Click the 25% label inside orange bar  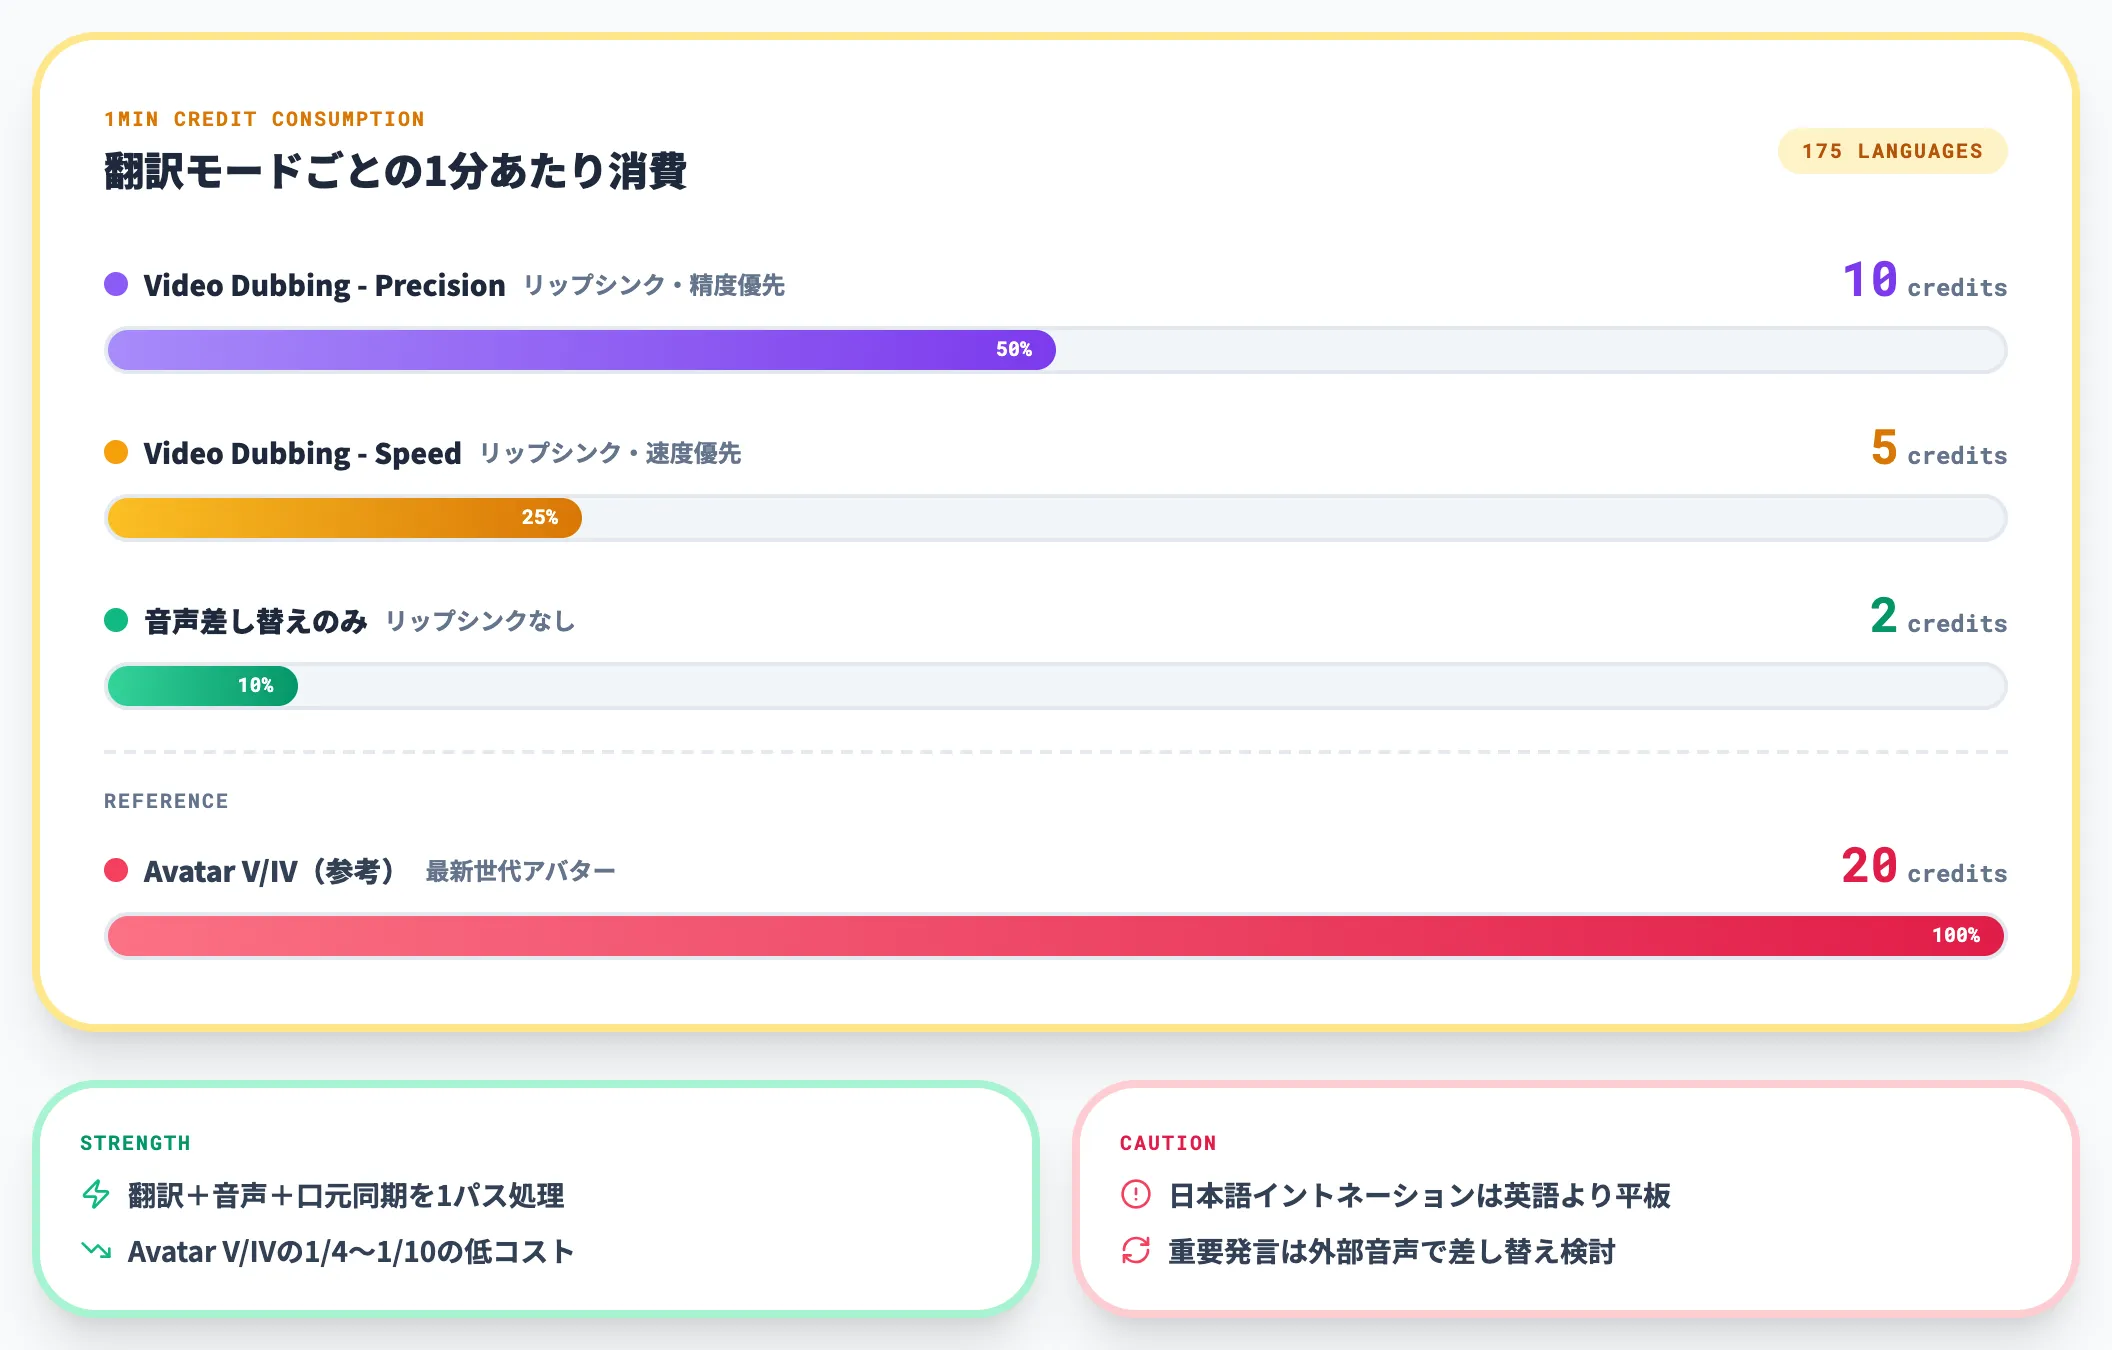click(540, 517)
